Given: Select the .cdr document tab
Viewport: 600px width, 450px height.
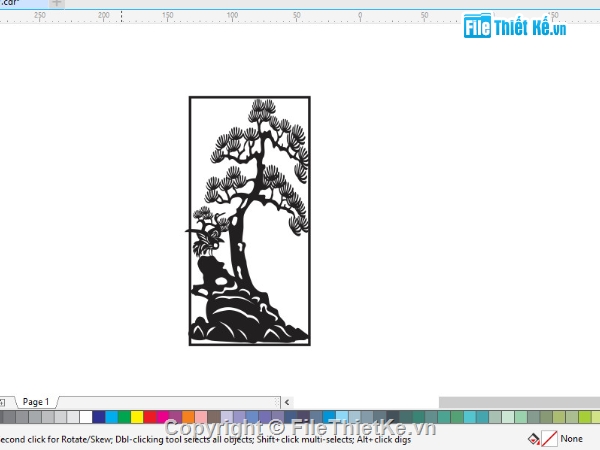Looking at the screenshot, I should (23, 3).
